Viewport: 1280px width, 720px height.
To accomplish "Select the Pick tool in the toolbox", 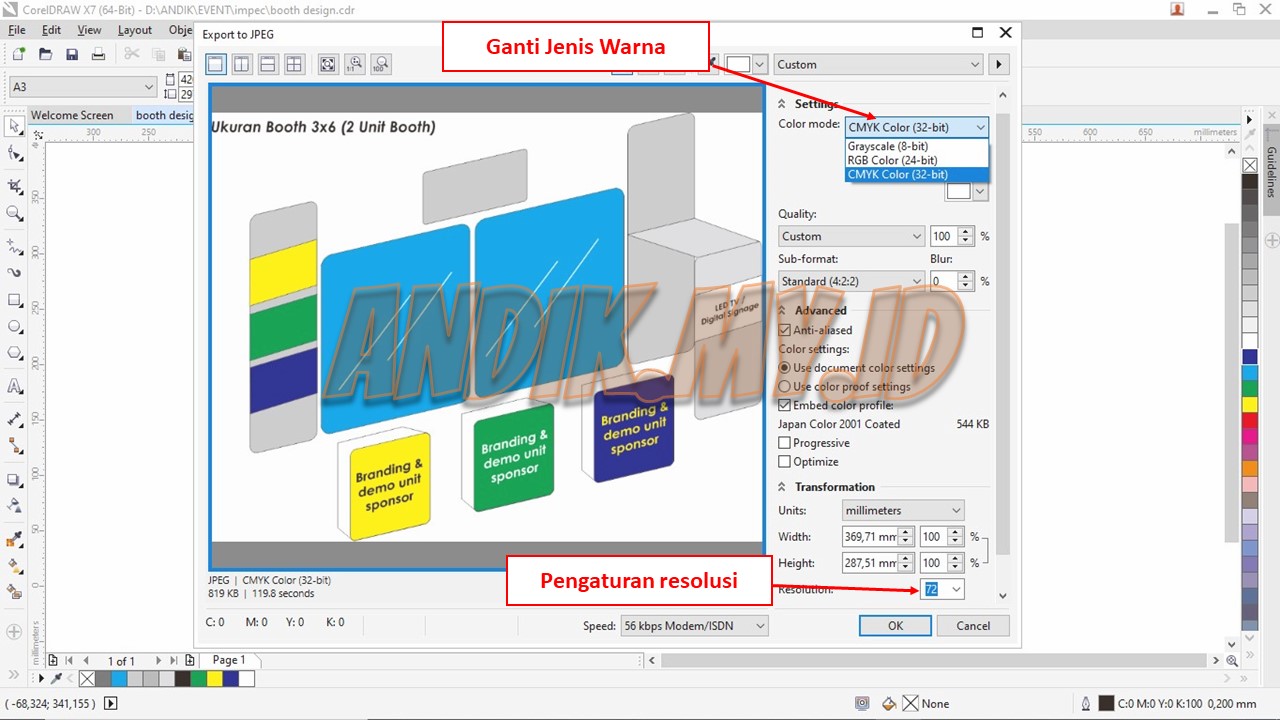I will pos(14,127).
